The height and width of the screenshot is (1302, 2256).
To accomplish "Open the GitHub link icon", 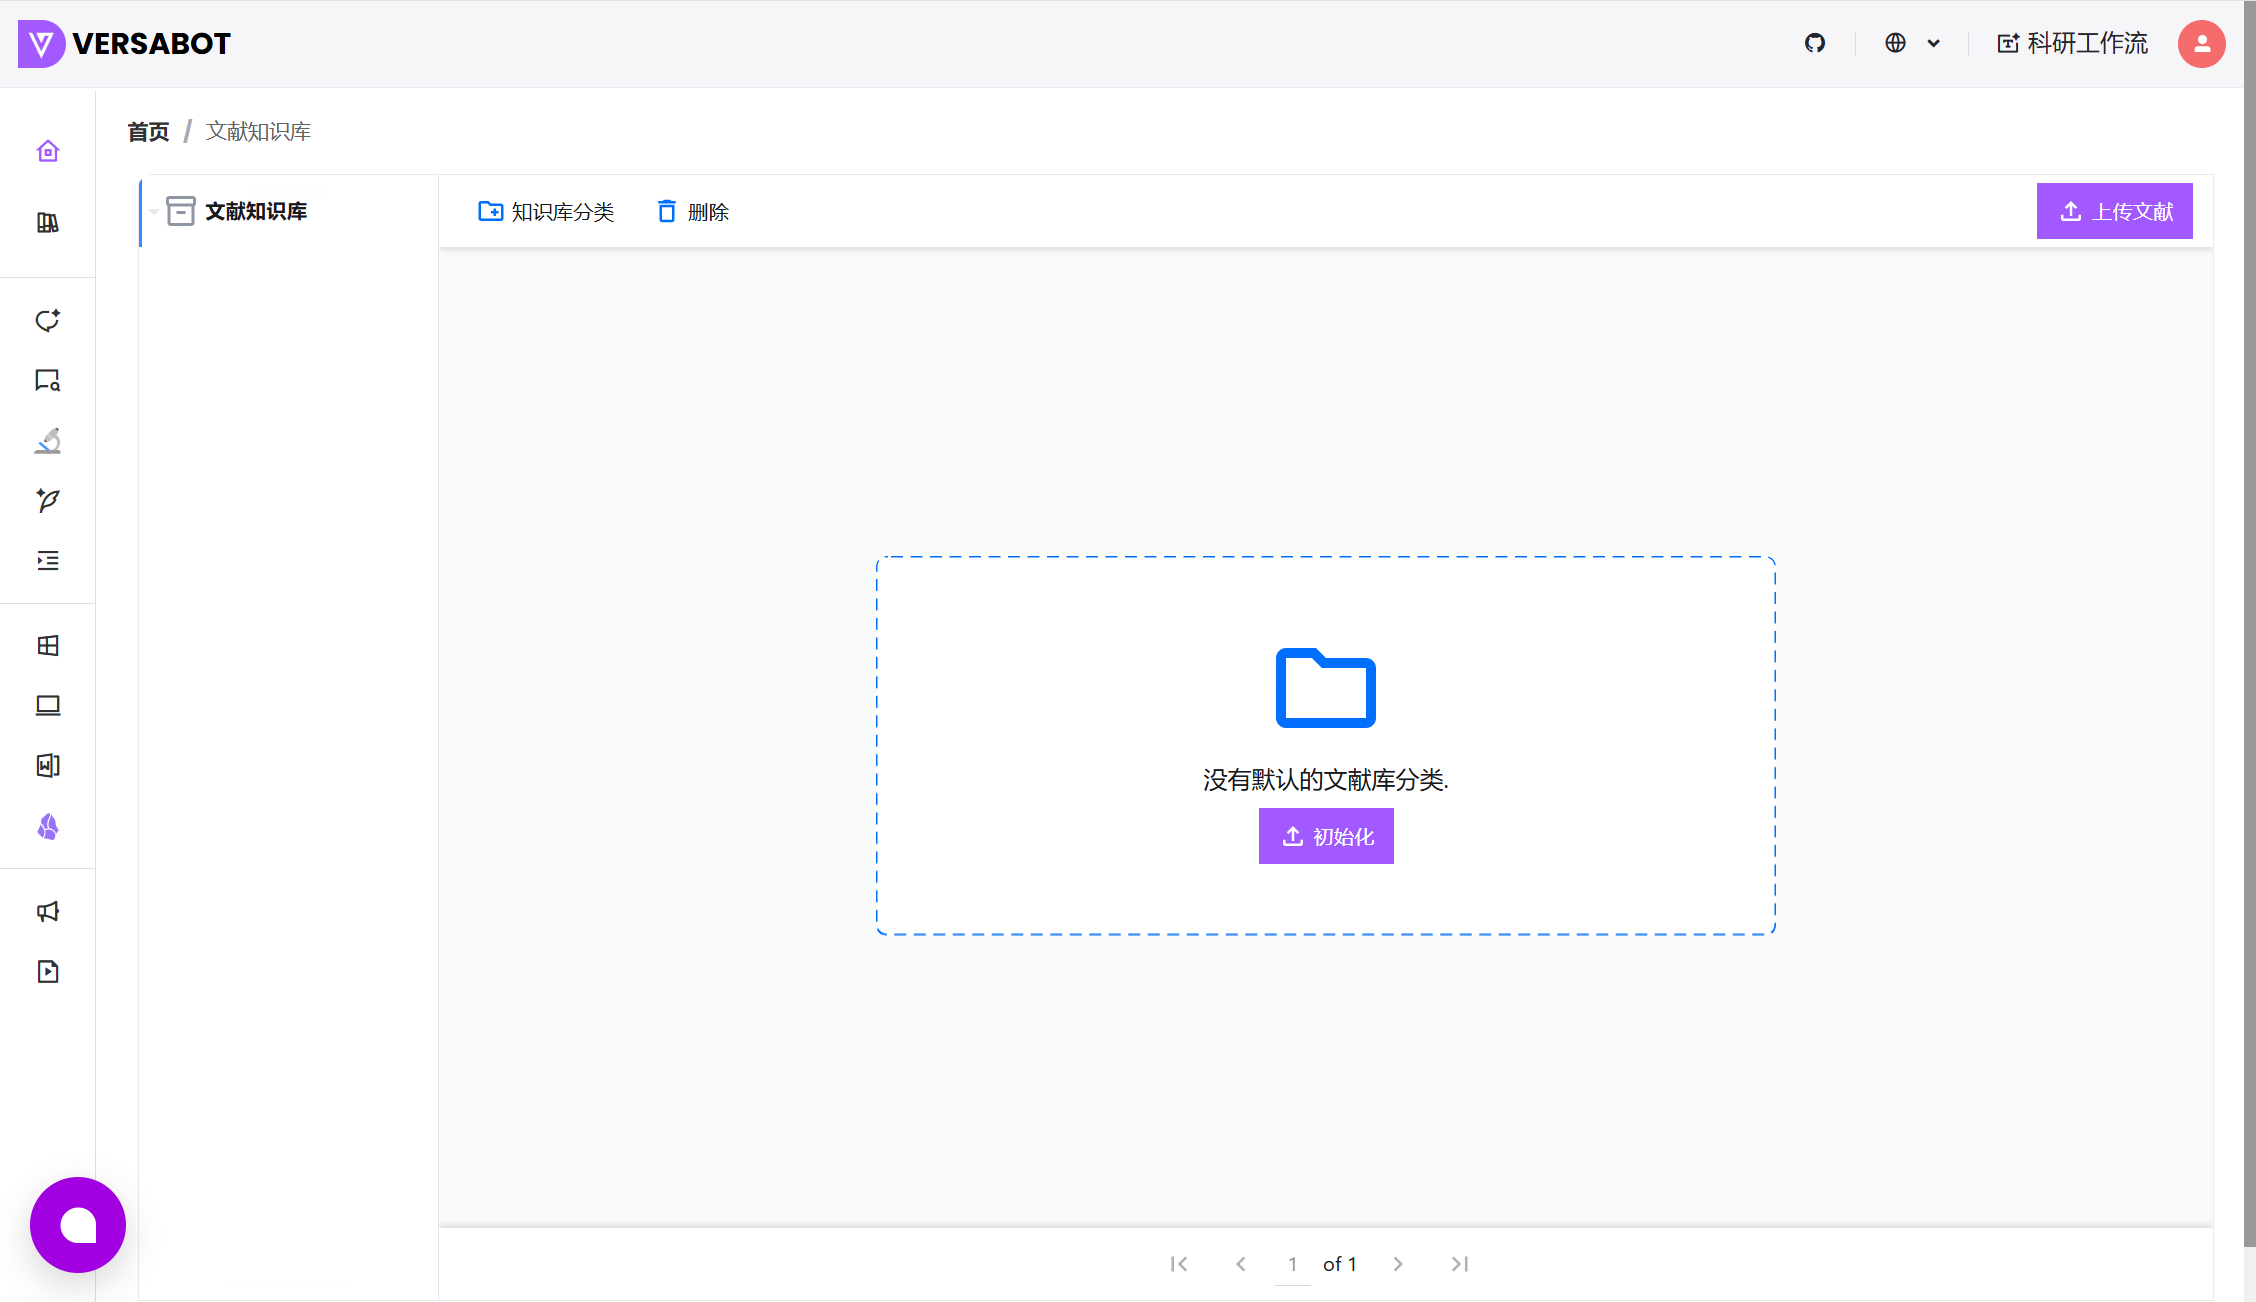I will pos(1815,43).
